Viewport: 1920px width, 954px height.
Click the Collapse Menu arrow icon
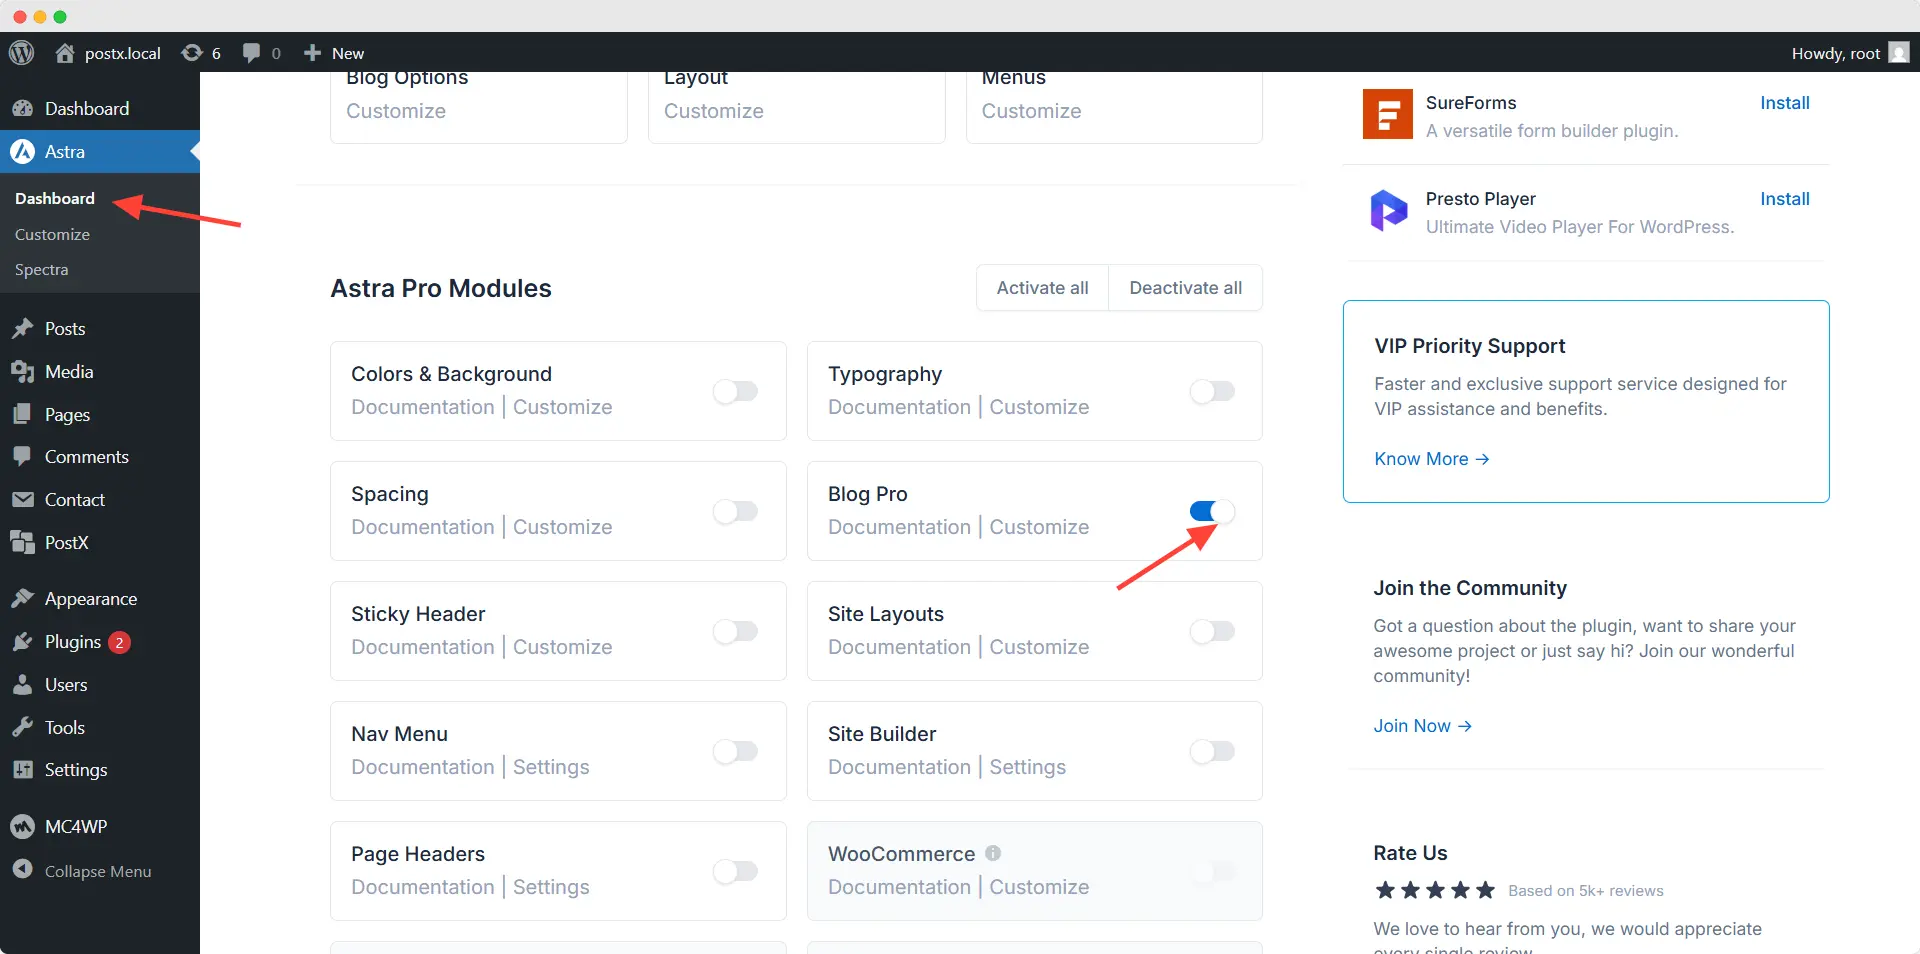click(22, 870)
